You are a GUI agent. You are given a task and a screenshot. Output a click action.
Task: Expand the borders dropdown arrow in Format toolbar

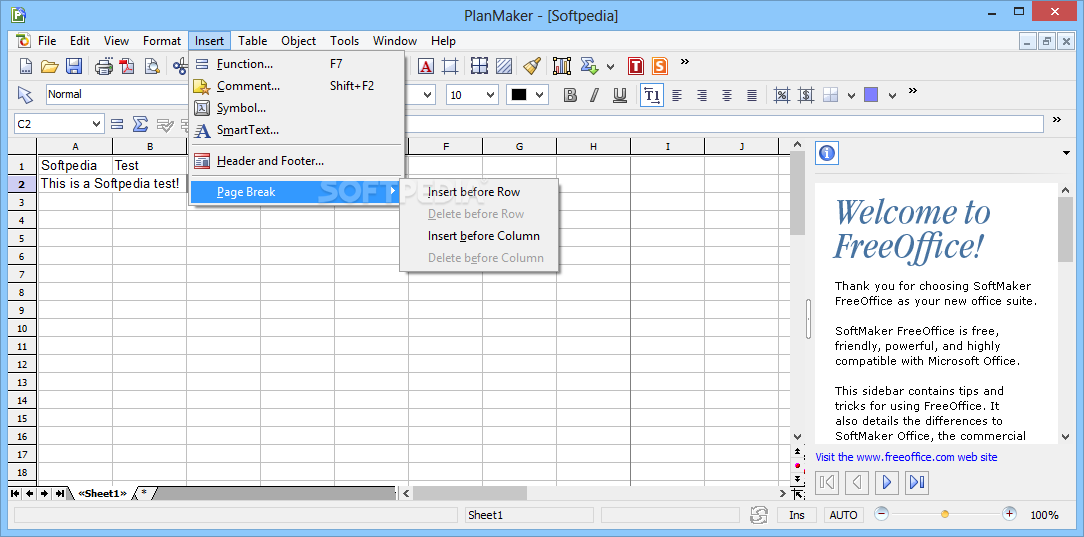coord(852,95)
